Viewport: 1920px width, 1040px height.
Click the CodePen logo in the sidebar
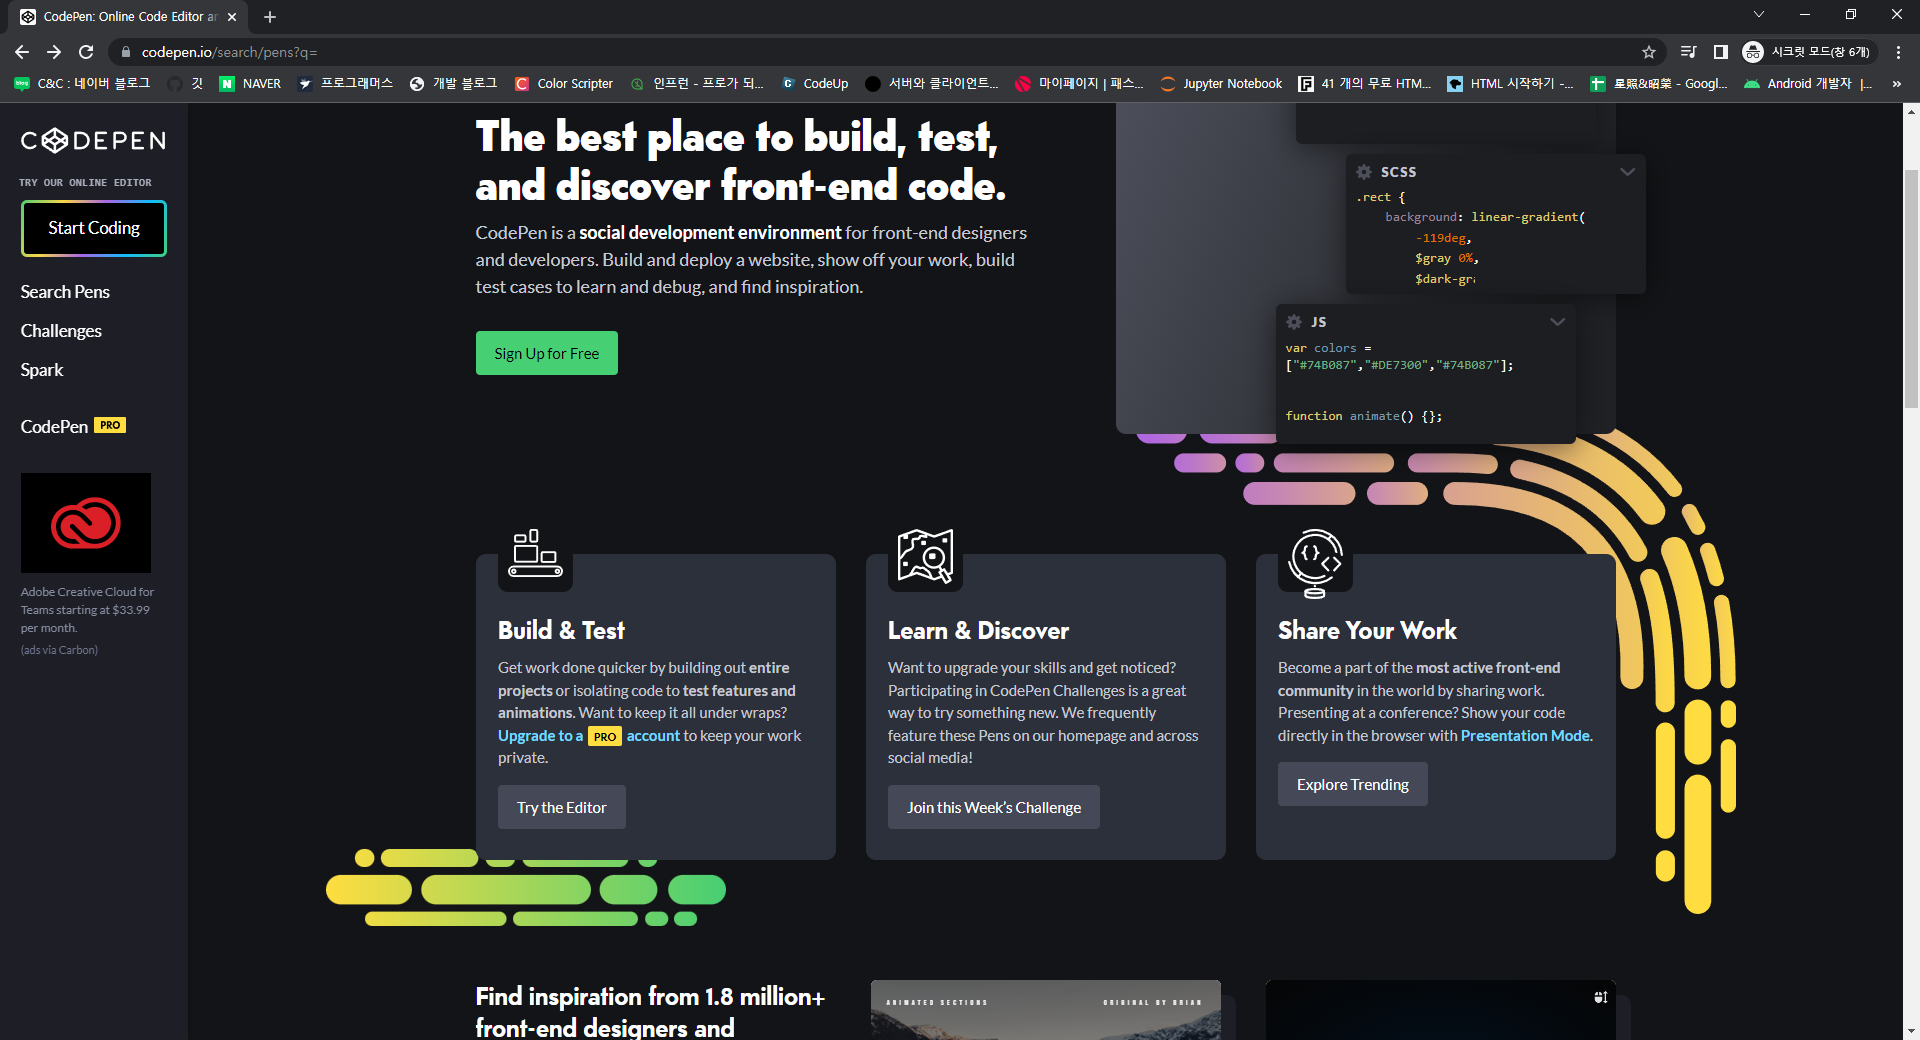[x=93, y=141]
